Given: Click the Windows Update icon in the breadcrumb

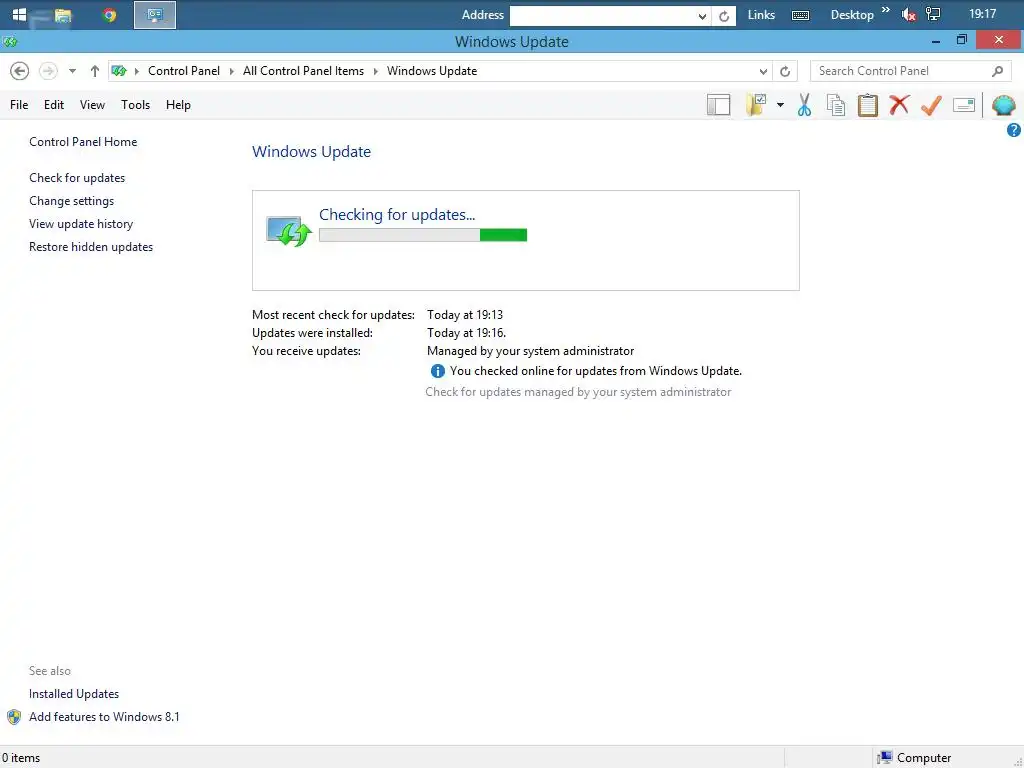Looking at the screenshot, I should [119, 71].
